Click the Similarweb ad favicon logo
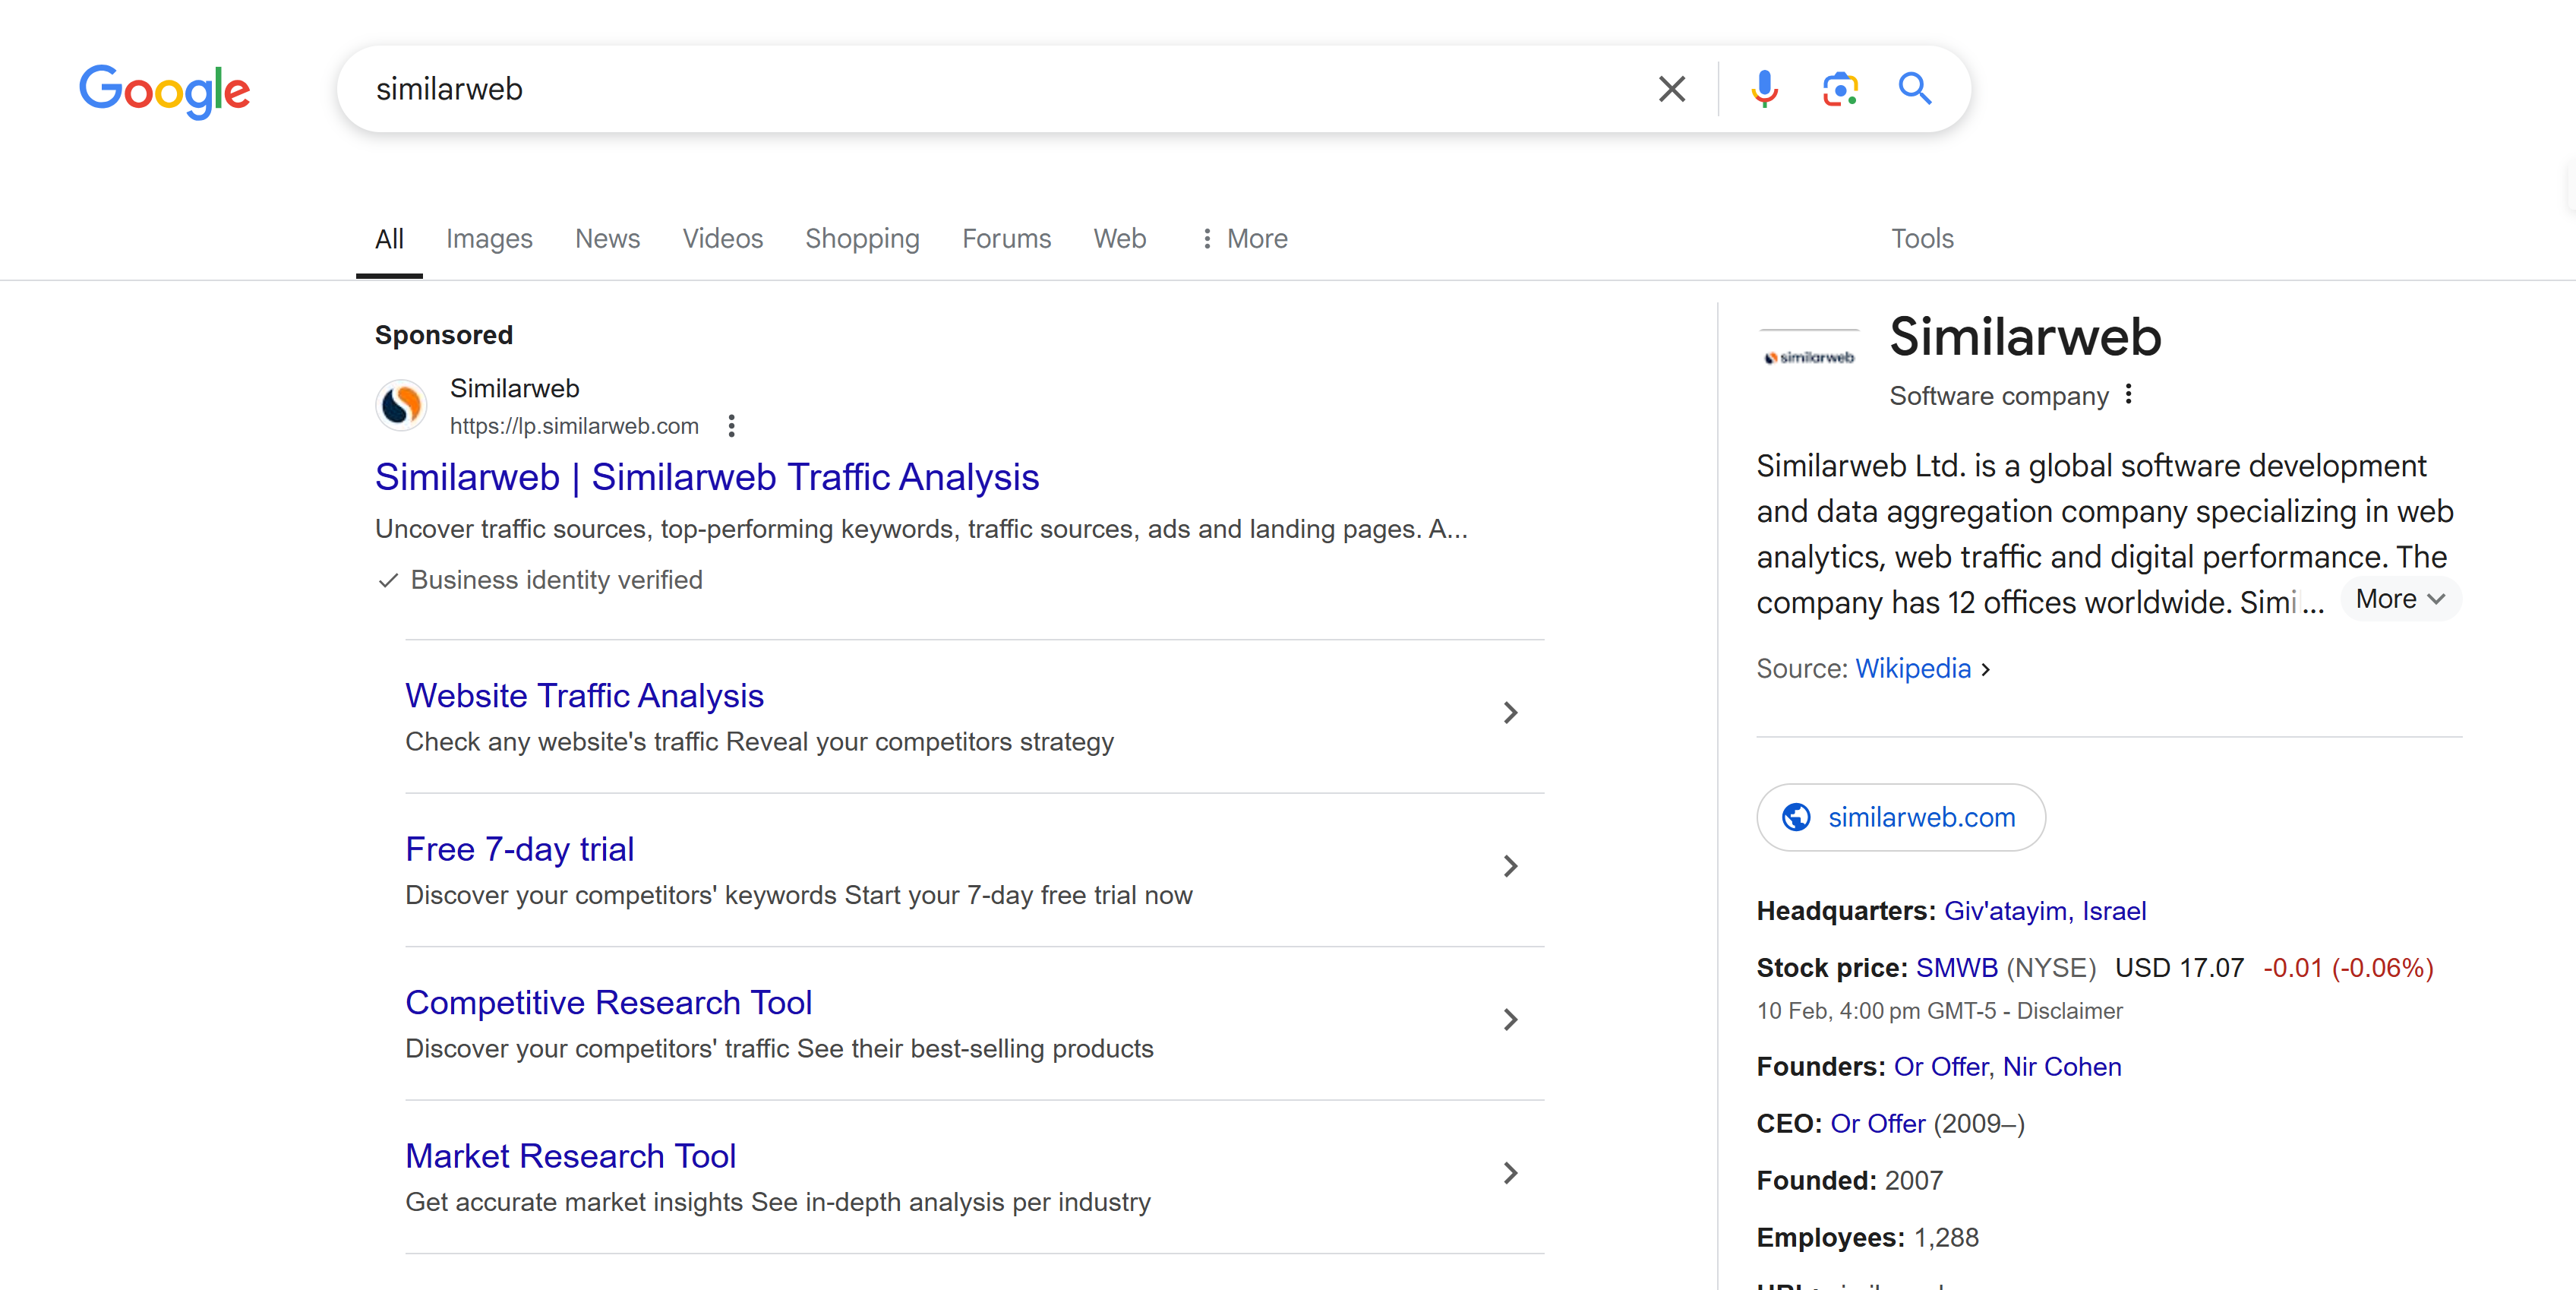The image size is (2576, 1290). coord(401,405)
